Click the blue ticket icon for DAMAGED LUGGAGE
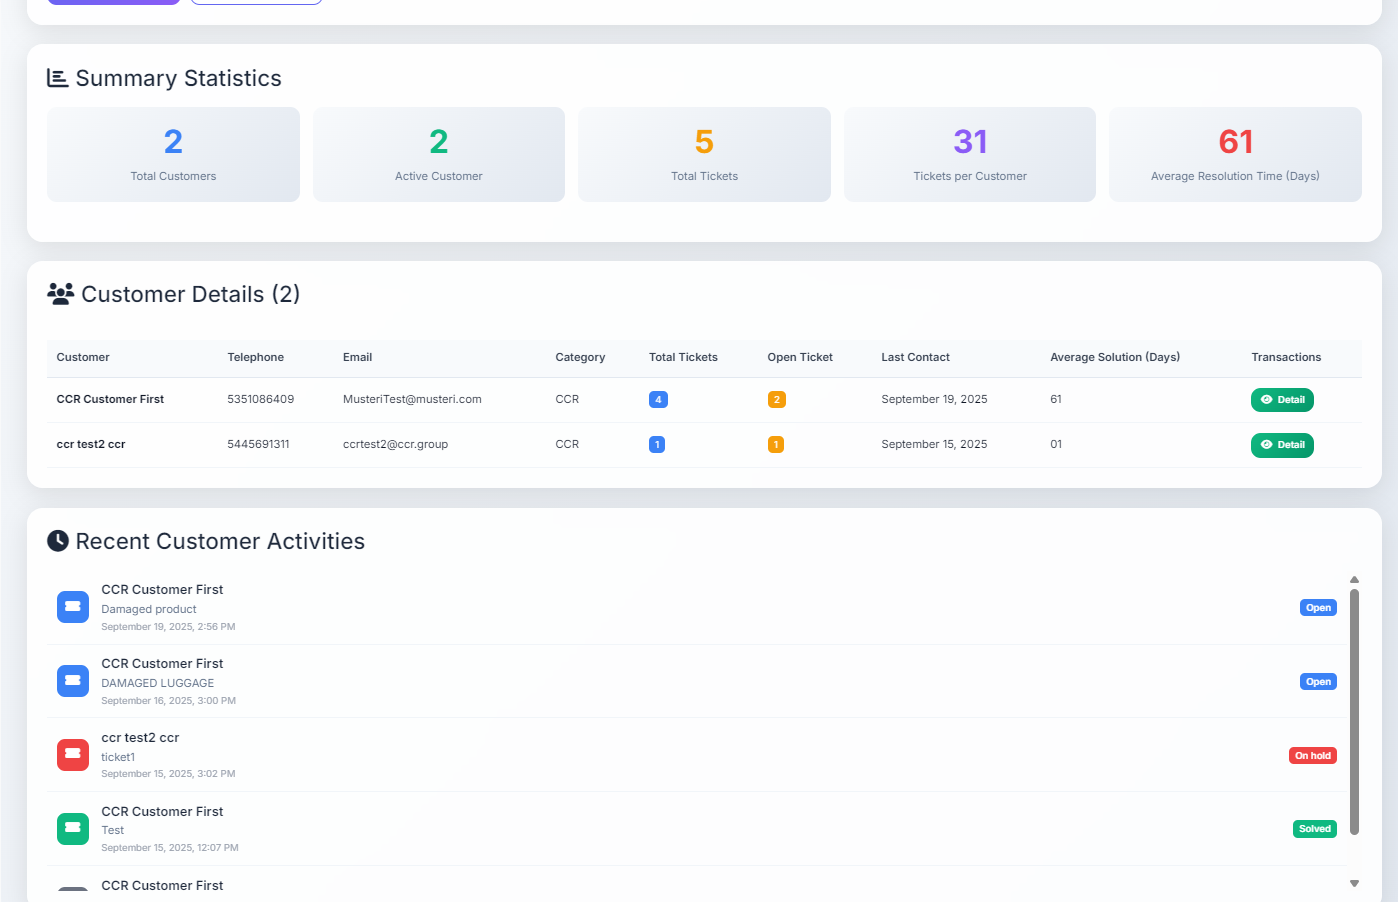This screenshot has width=1398, height=902. coord(73,681)
